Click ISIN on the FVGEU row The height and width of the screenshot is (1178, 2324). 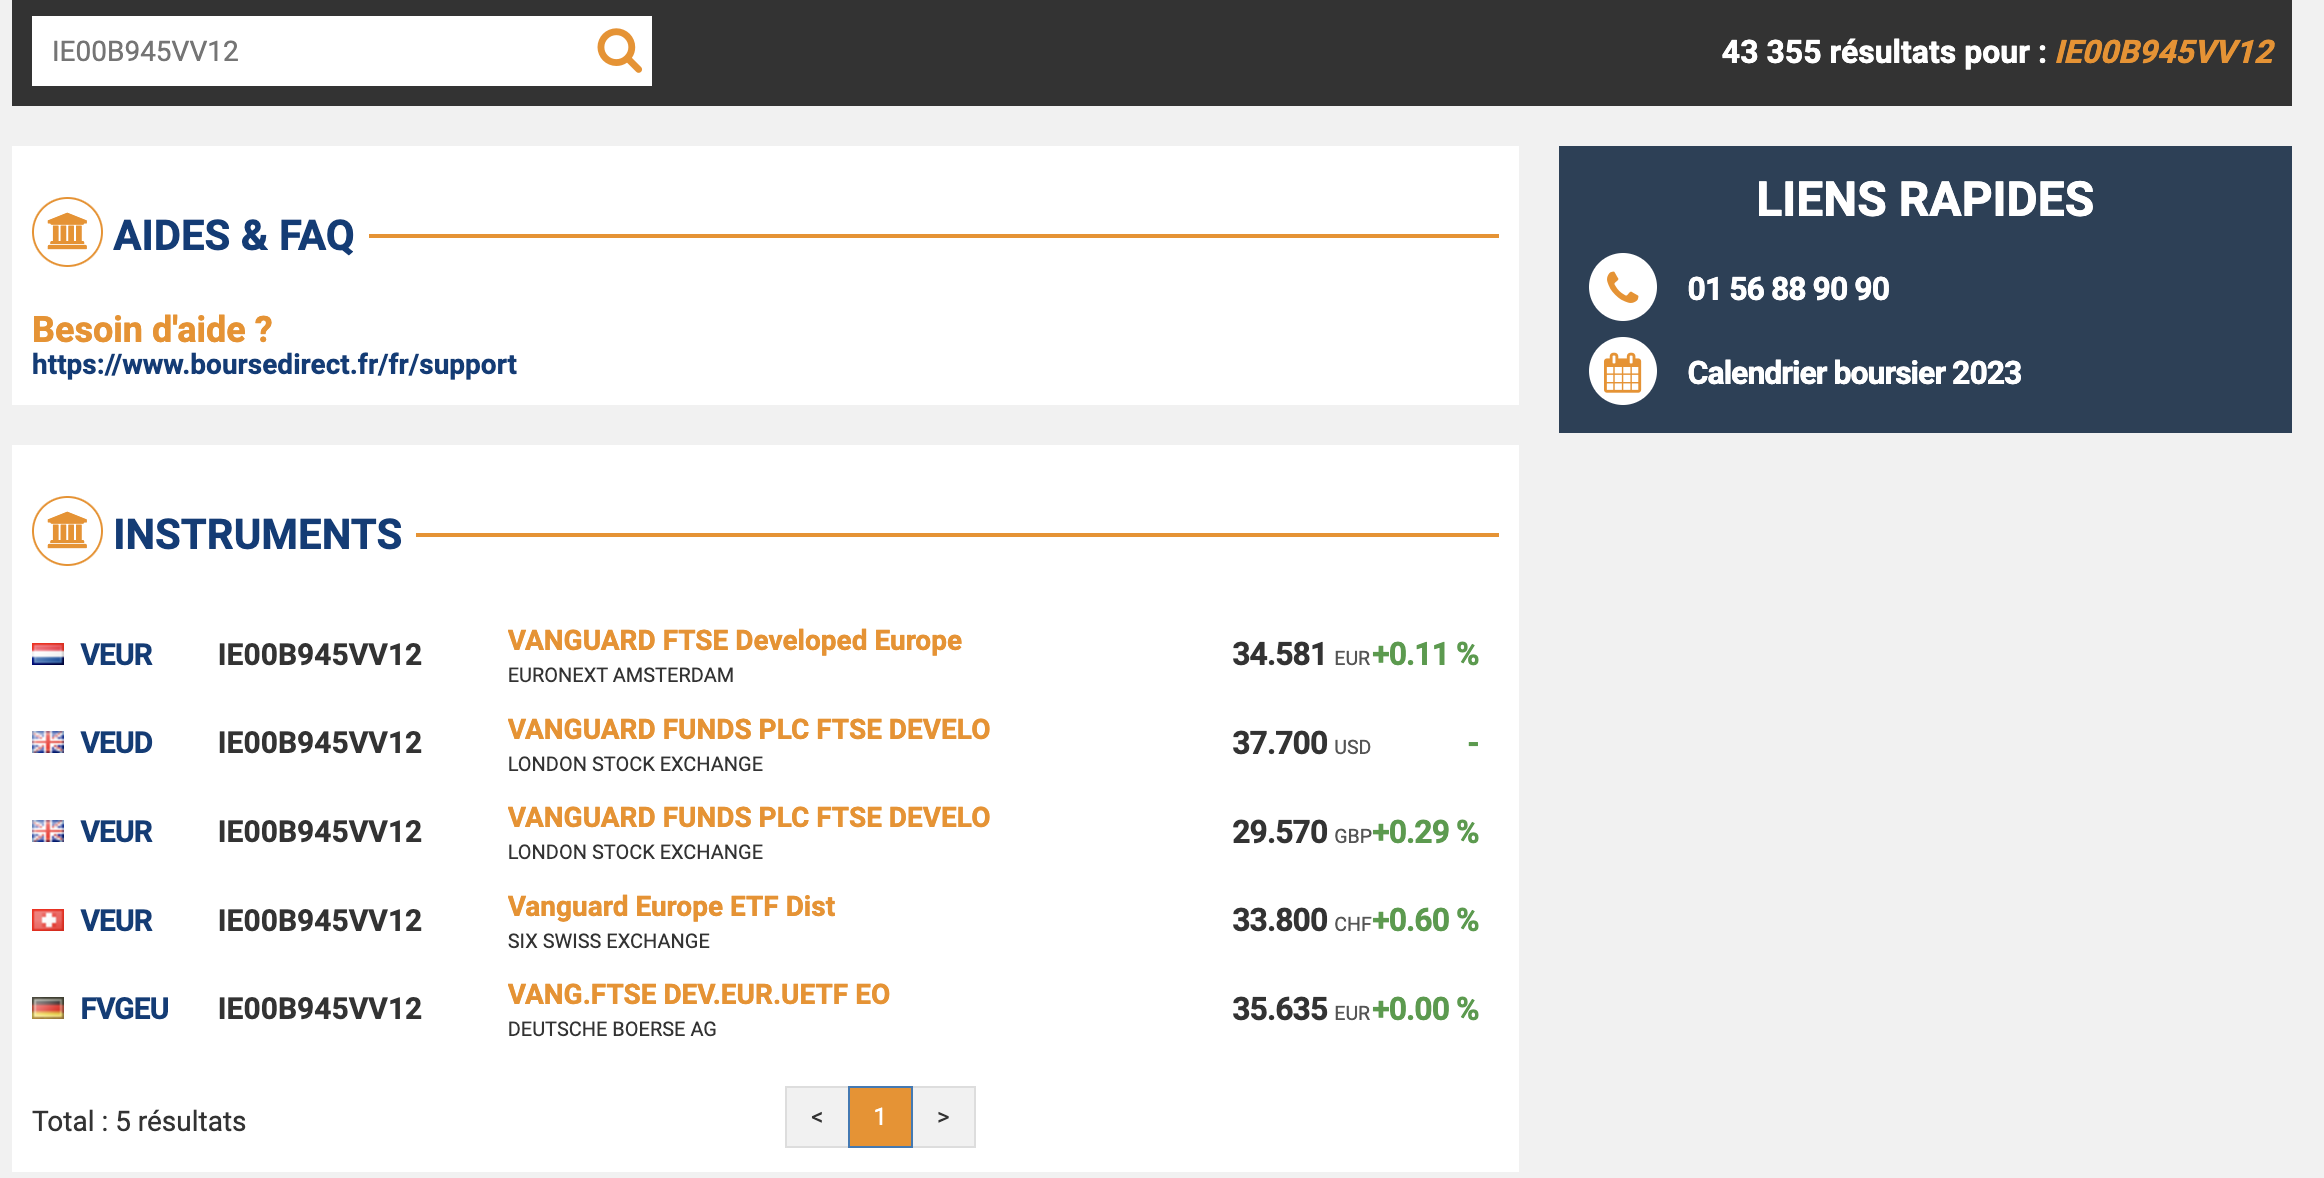[x=320, y=1008]
